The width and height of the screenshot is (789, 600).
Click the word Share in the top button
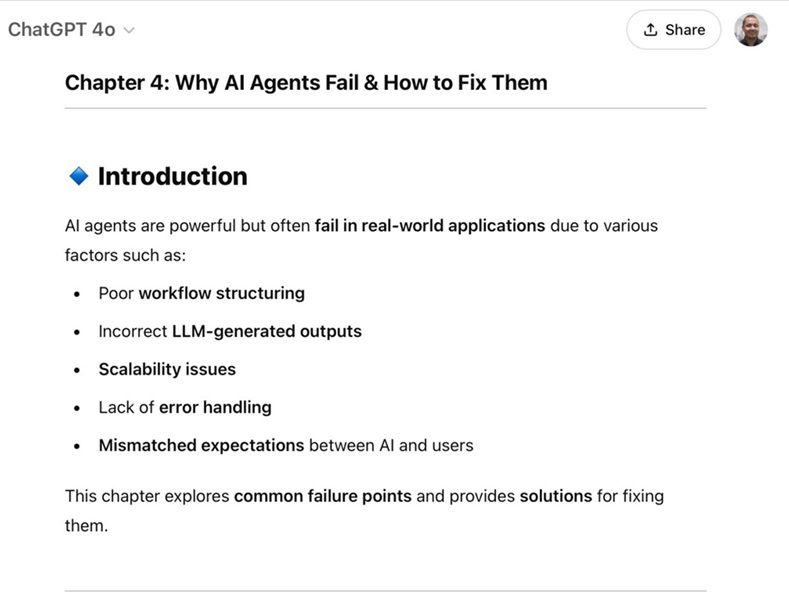click(685, 30)
